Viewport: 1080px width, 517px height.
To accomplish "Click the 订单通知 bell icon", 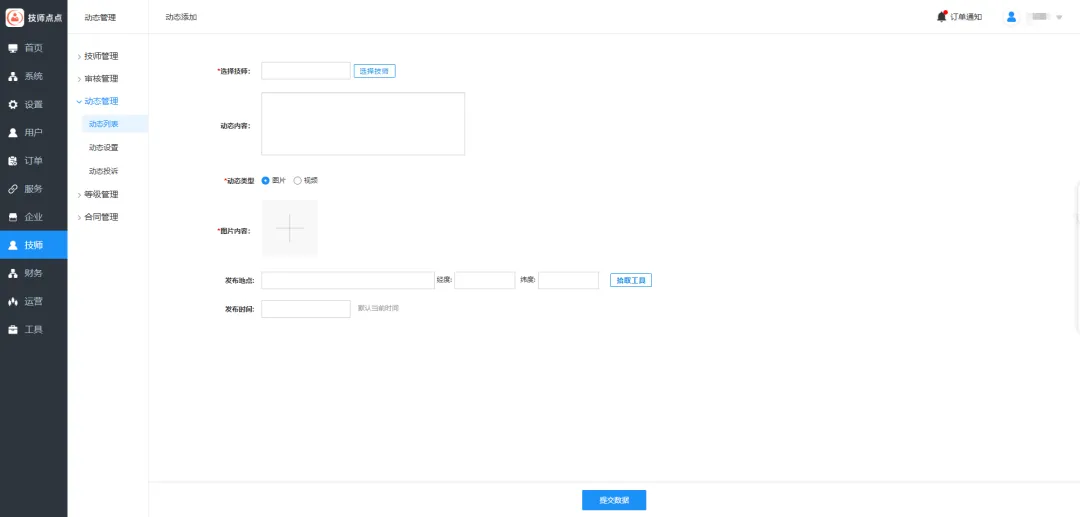I will tap(942, 16).
